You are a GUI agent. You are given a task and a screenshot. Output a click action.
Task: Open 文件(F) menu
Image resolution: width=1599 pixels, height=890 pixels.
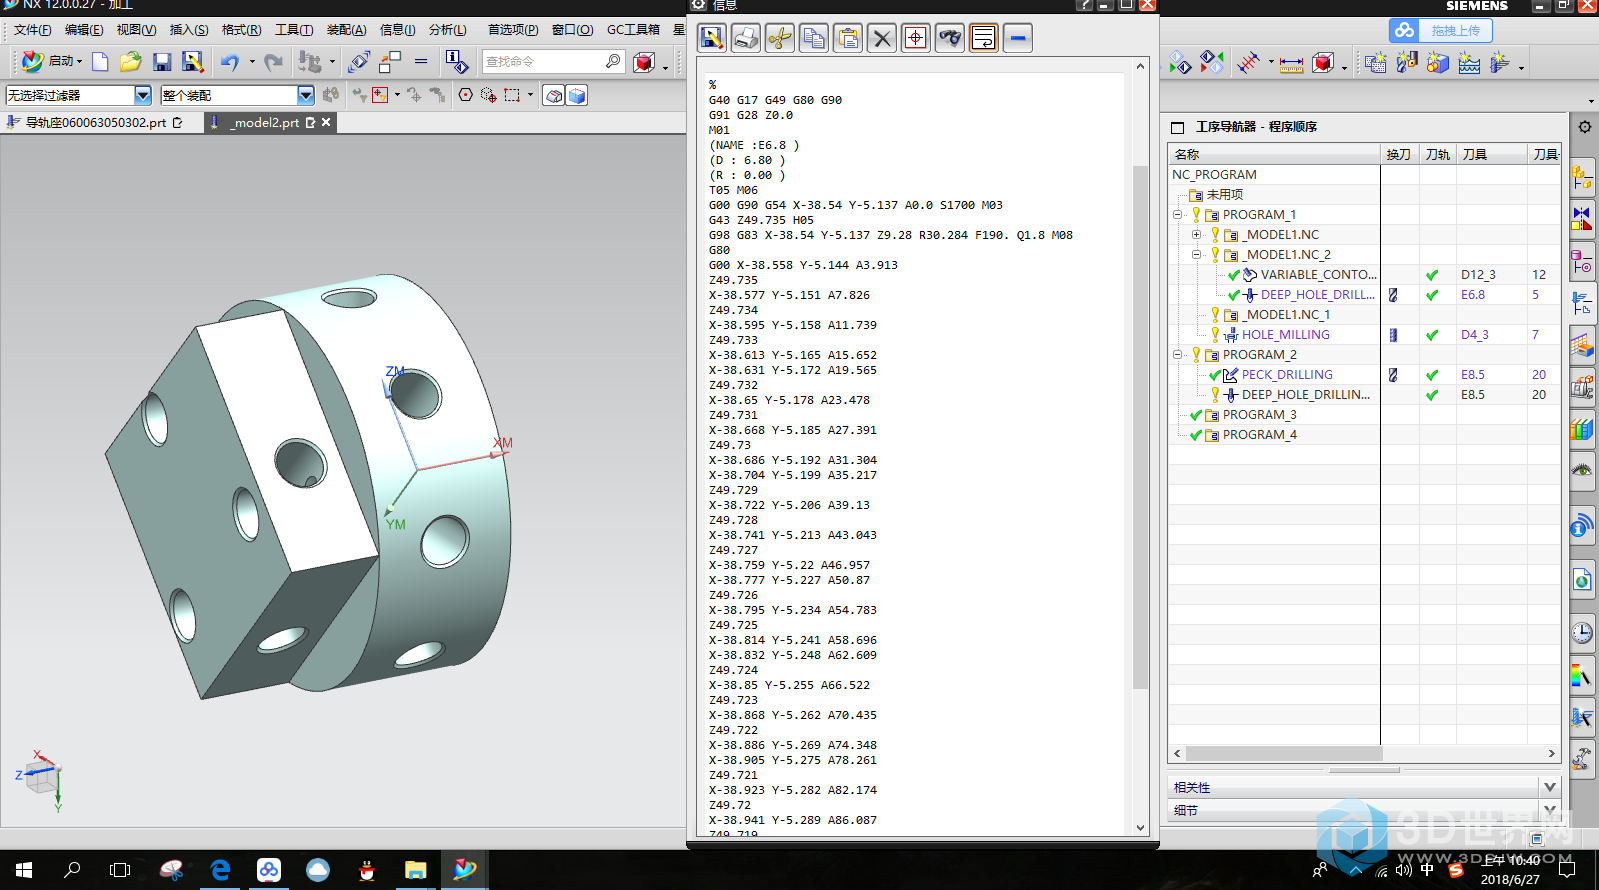tap(32, 30)
